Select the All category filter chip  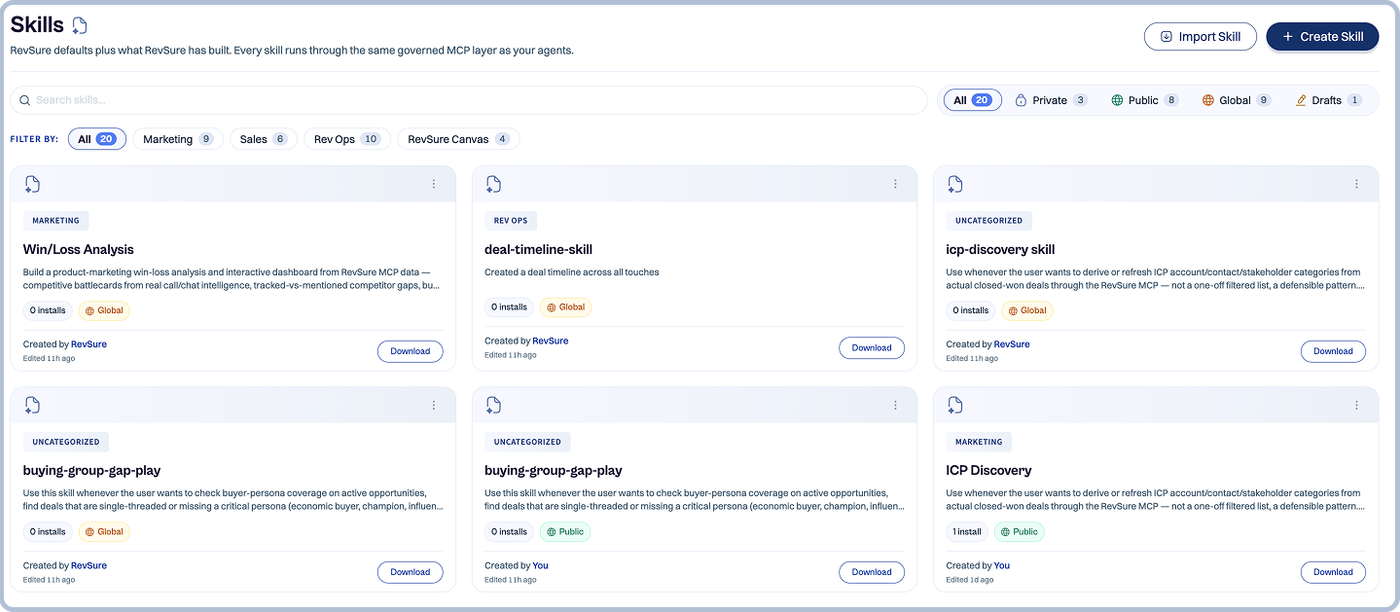tap(97, 139)
